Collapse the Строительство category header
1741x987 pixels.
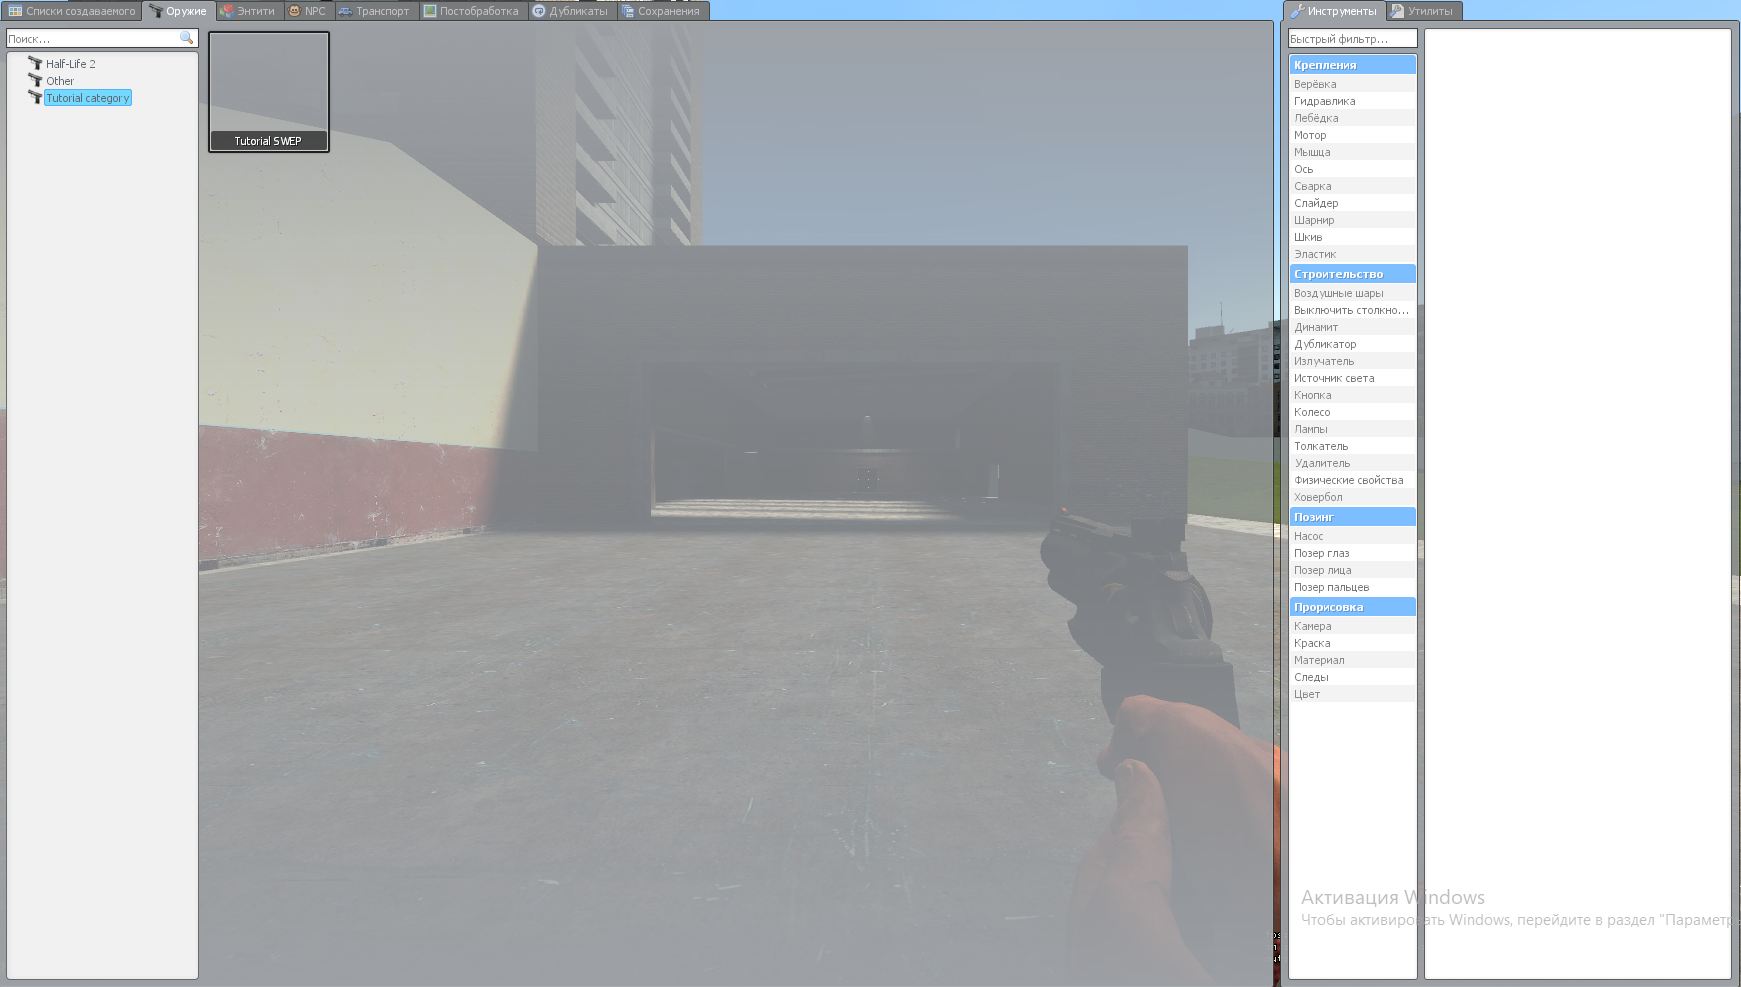click(1352, 274)
